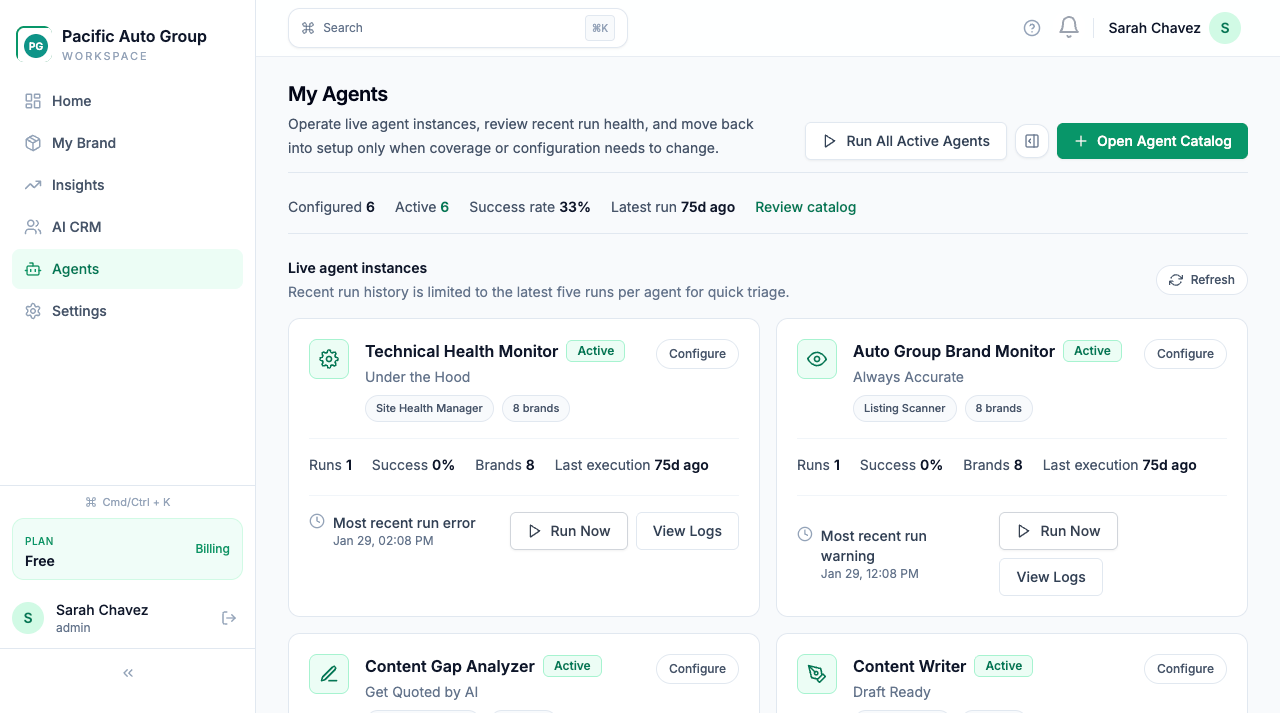Click Content Gap Analyzer pencil icon

coord(329,674)
